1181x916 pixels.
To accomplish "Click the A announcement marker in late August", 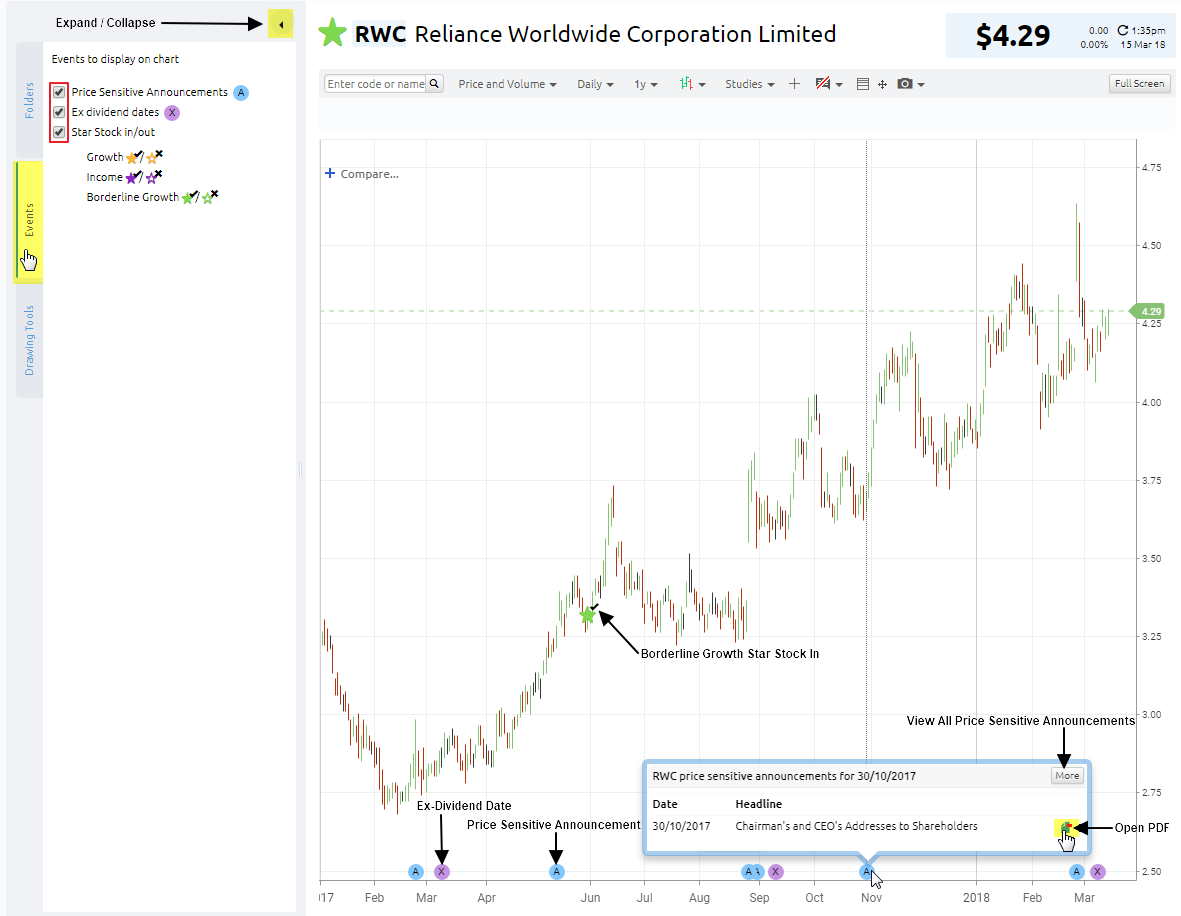I will [x=749, y=872].
